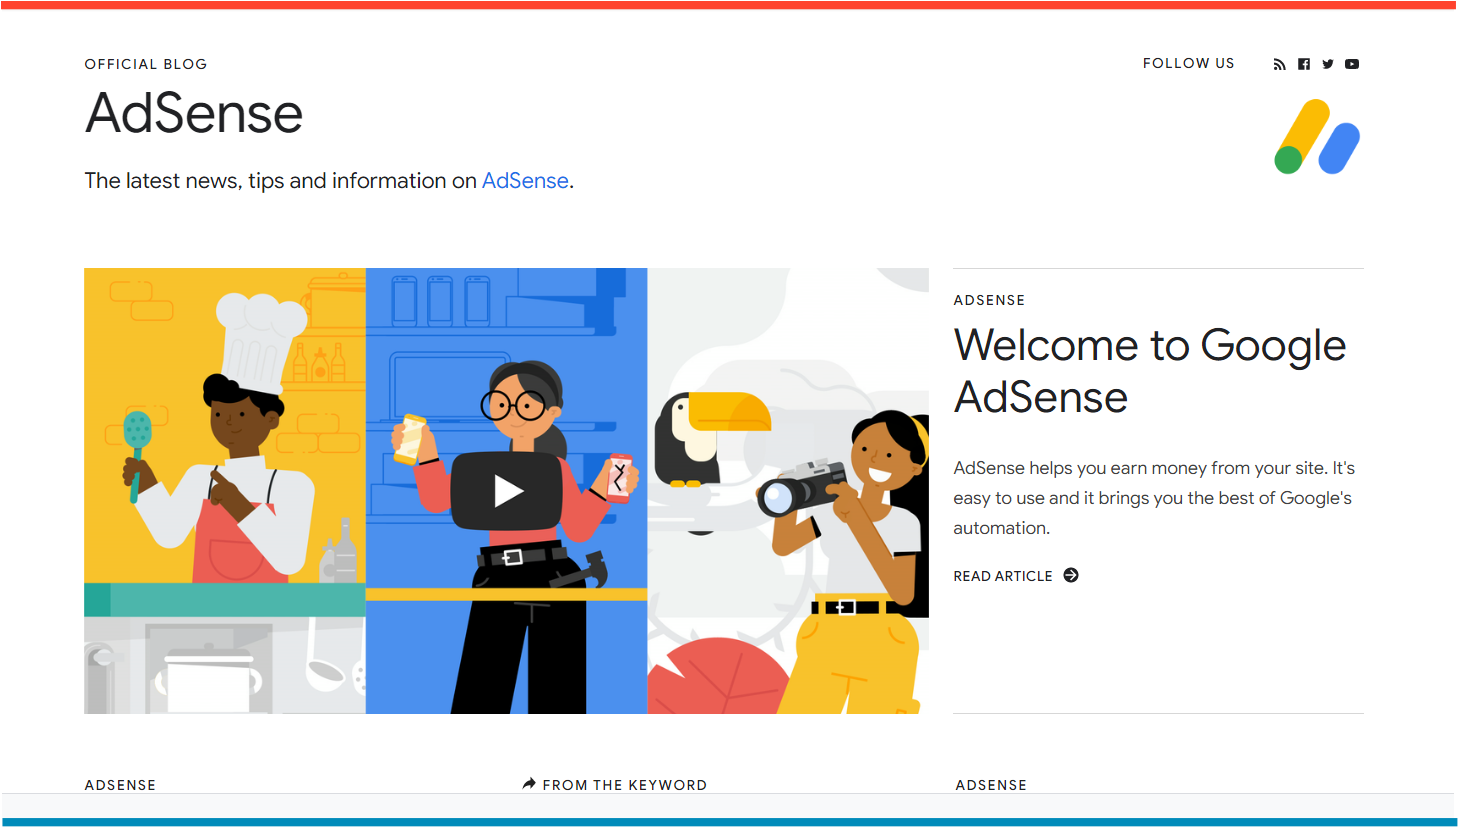Click the article summary about earning money
Screen dimensions: 1458x827
tap(1154, 498)
